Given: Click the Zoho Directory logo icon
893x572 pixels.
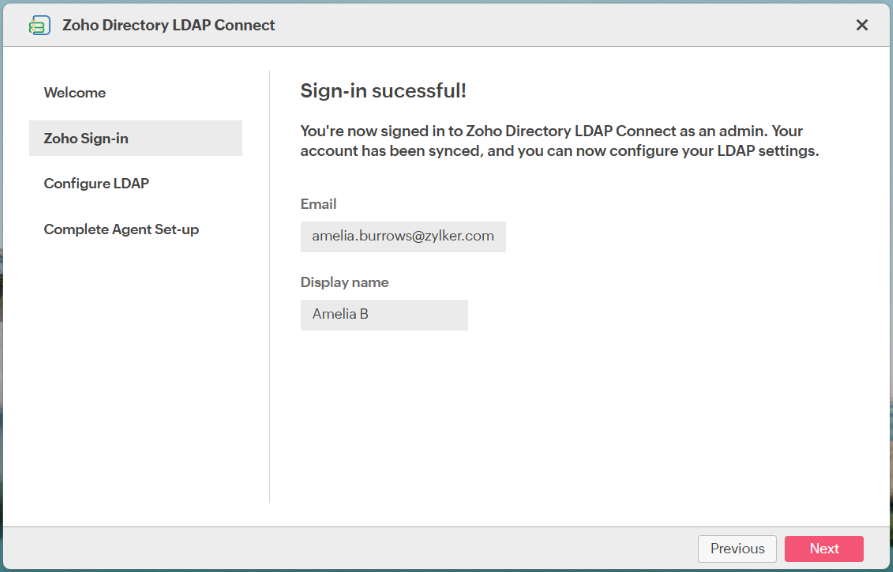Looking at the screenshot, I should click(x=40, y=25).
